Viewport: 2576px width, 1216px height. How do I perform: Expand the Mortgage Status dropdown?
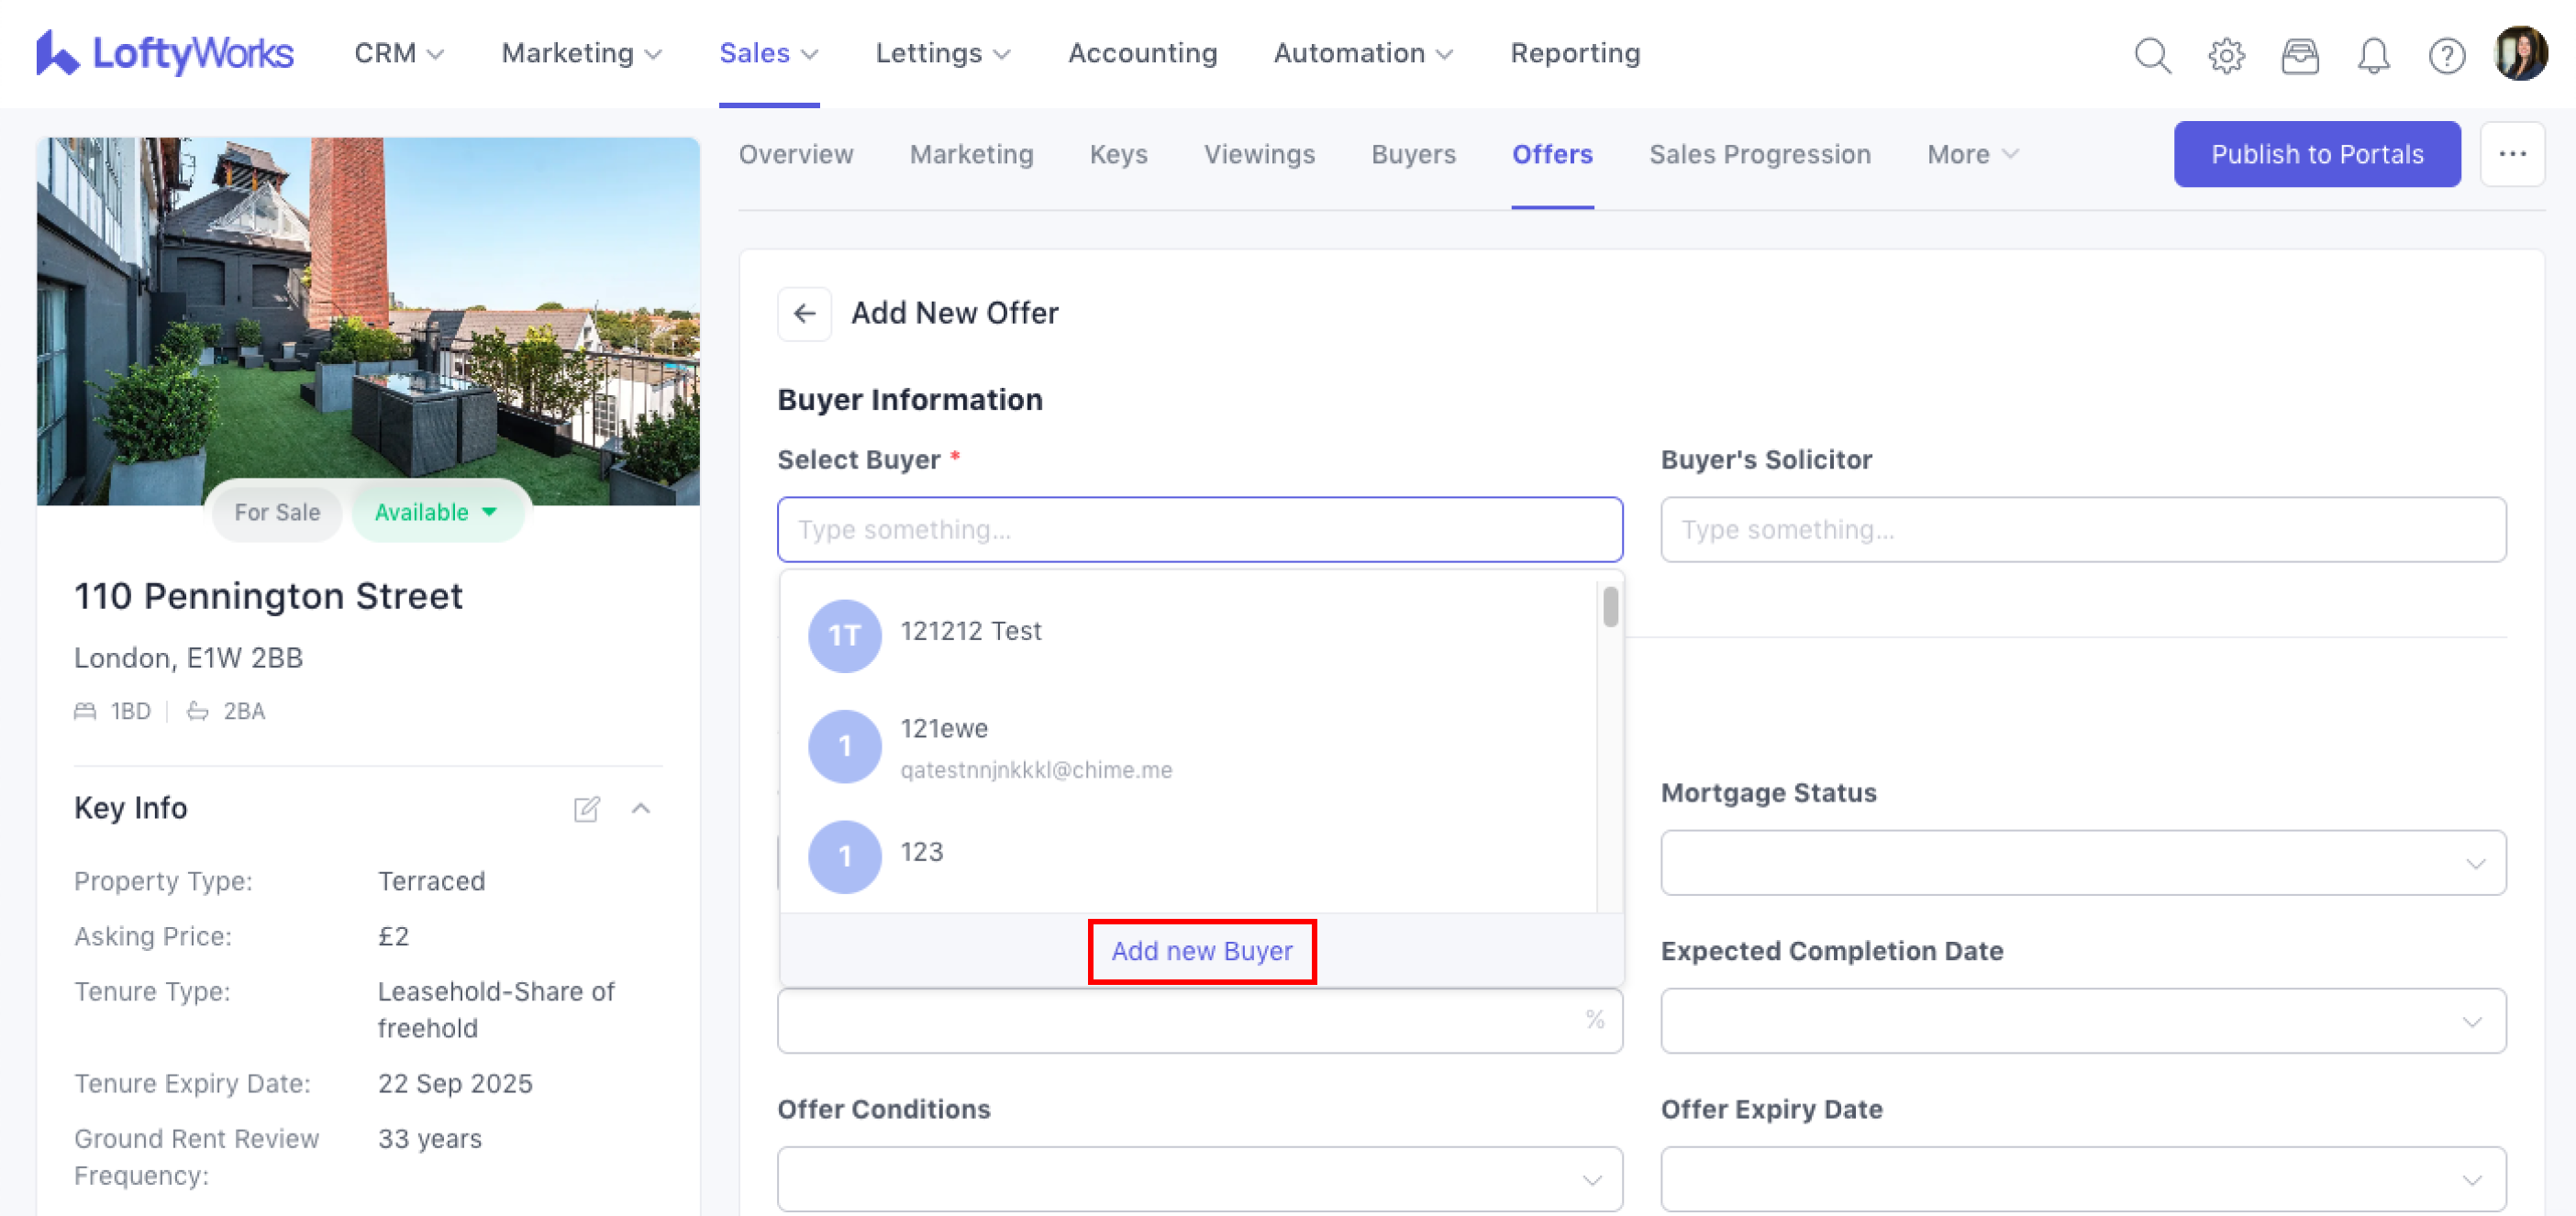tap(2082, 862)
